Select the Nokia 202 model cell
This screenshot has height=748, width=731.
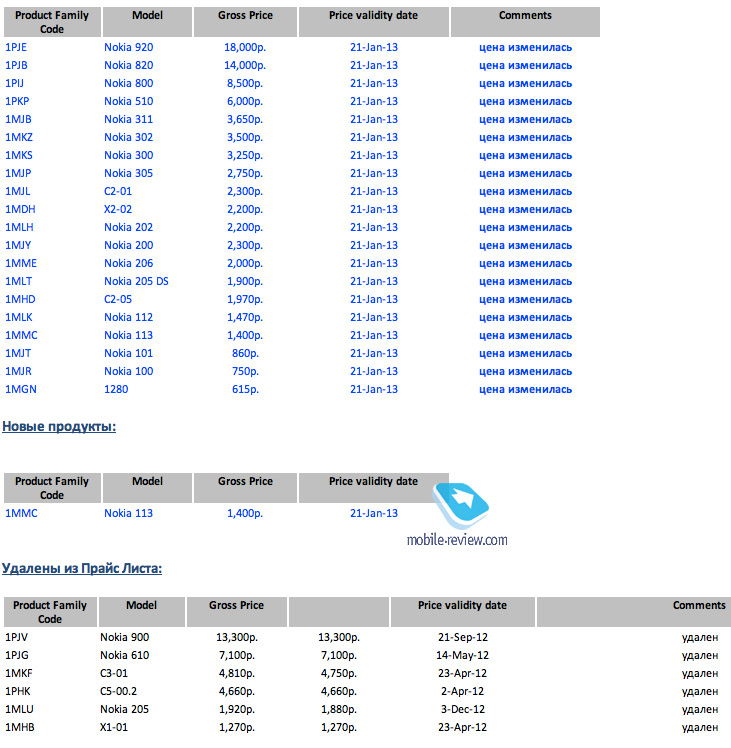pos(128,228)
